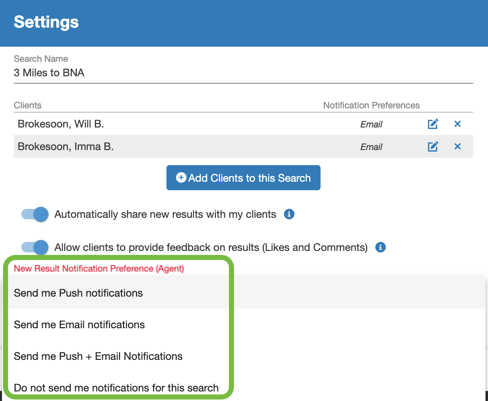The height and width of the screenshot is (401, 488).
Task: Click Add Clients to this Search button
Action: [243, 178]
